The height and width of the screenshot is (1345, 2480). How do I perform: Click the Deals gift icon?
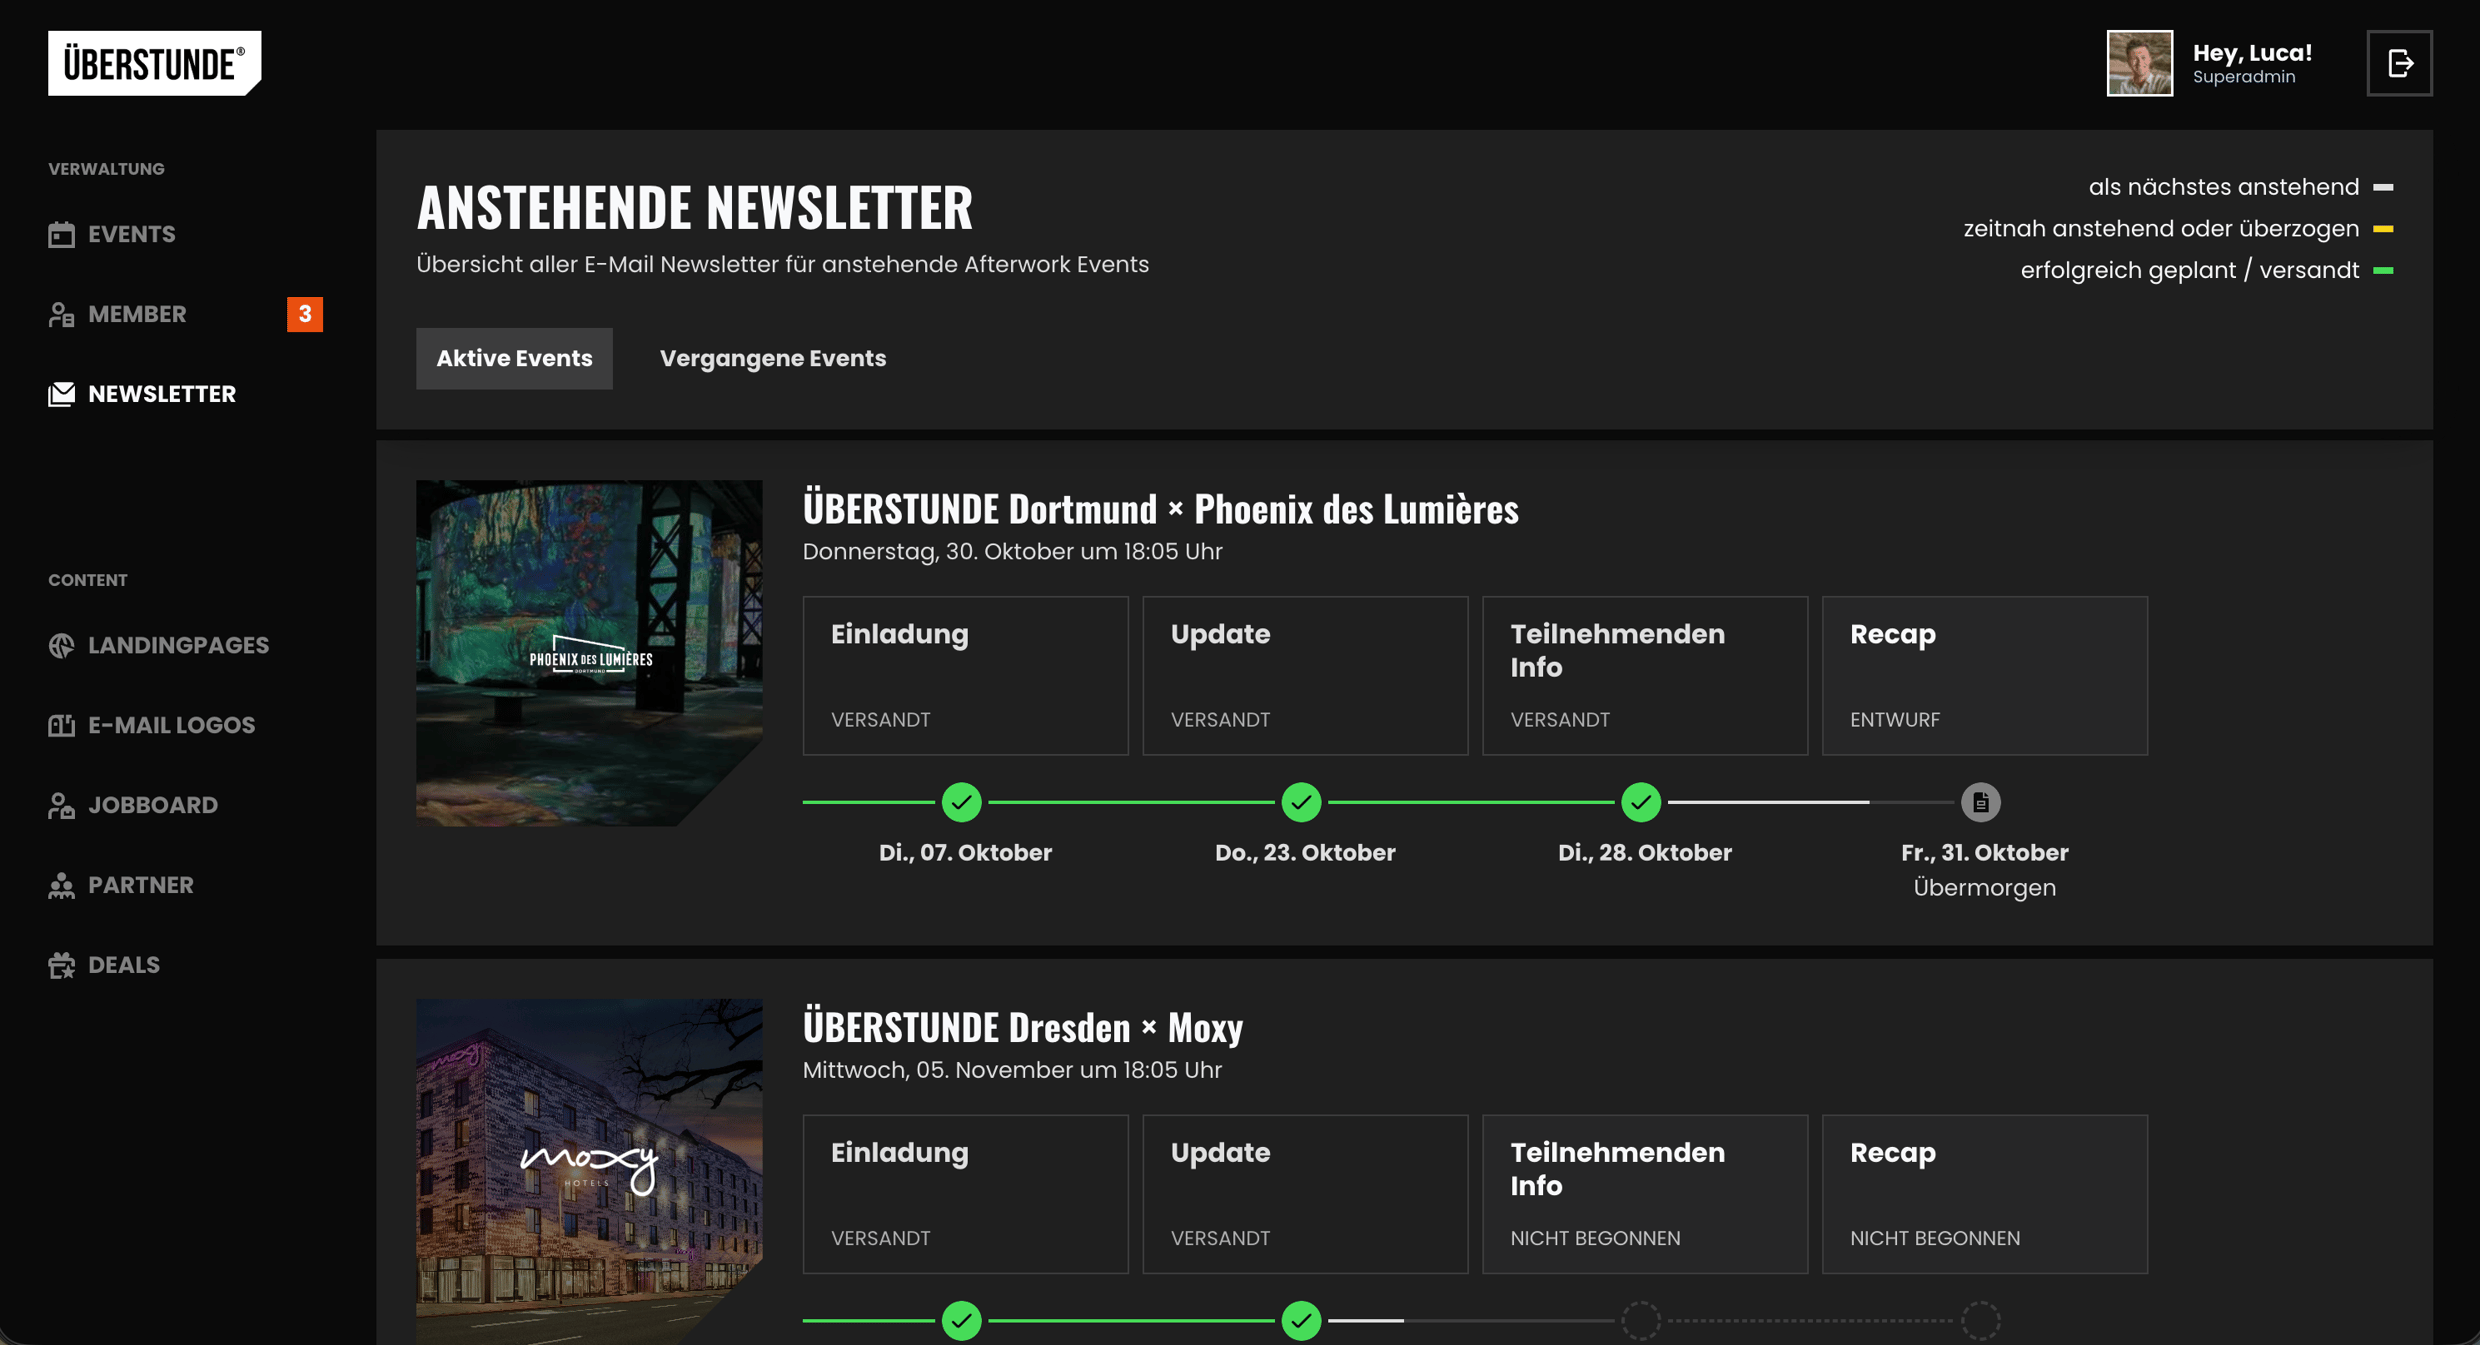point(62,966)
